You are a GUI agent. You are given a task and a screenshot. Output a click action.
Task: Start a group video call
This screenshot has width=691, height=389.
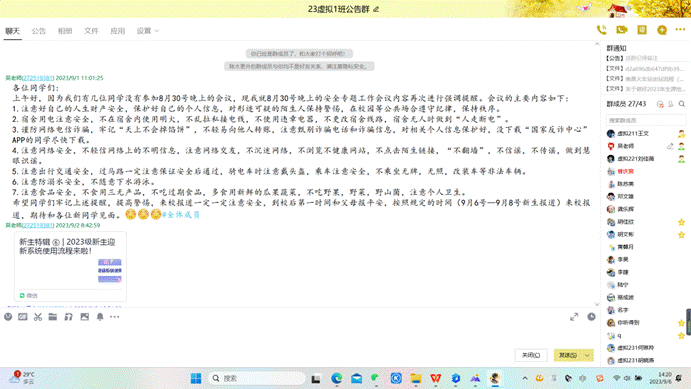[622, 30]
